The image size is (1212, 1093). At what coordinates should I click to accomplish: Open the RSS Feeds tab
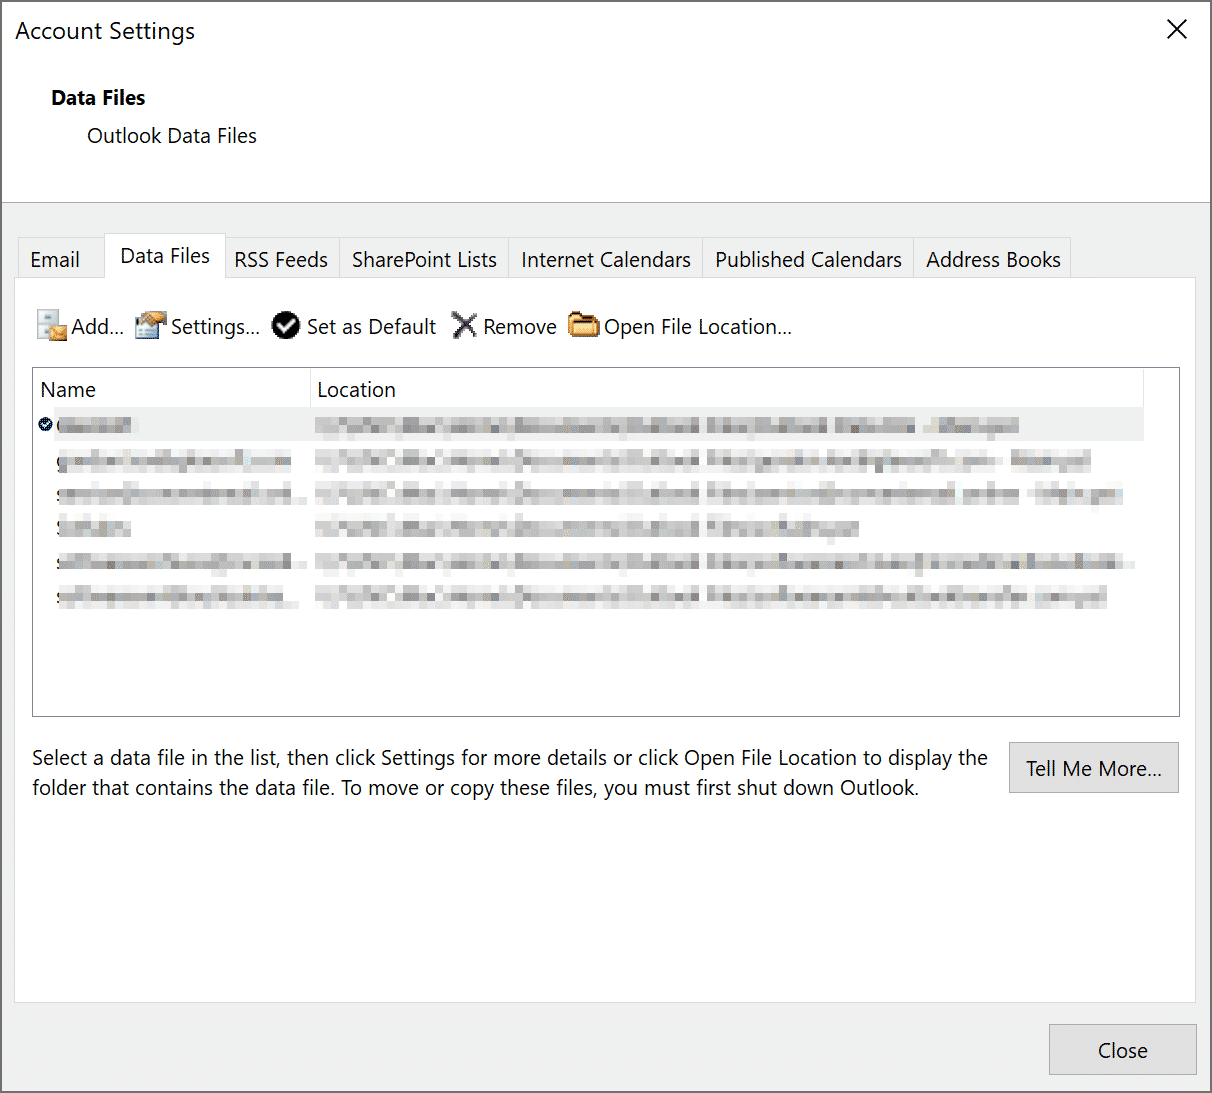click(x=281, y=259)
